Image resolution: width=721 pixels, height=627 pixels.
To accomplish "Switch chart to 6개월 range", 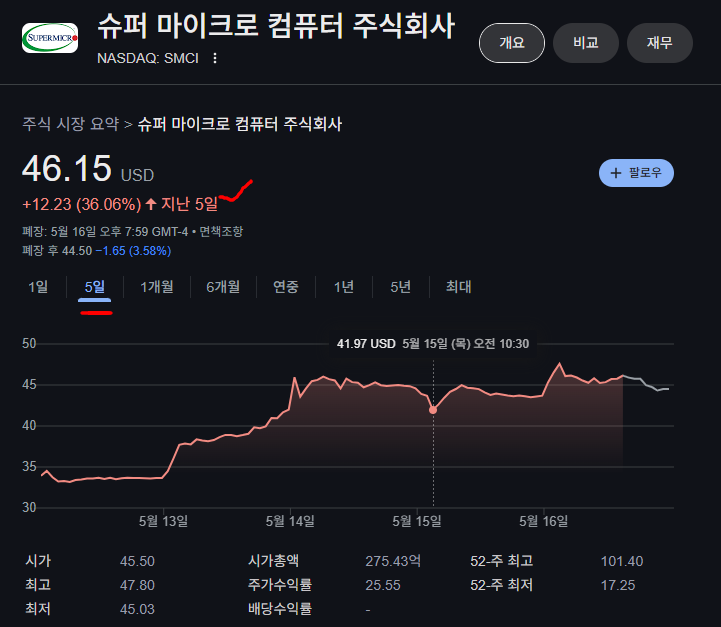I will (223, 287).
